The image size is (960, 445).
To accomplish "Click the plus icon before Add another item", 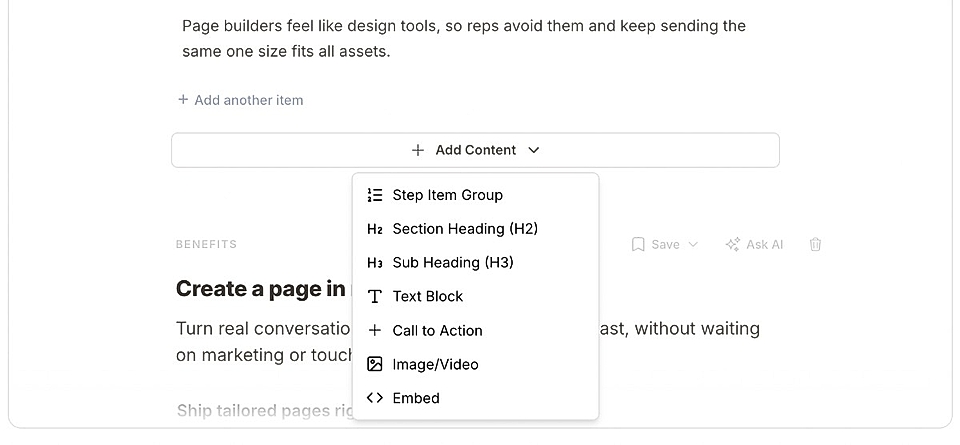I will pyautogui.click(x=182, y=99).
